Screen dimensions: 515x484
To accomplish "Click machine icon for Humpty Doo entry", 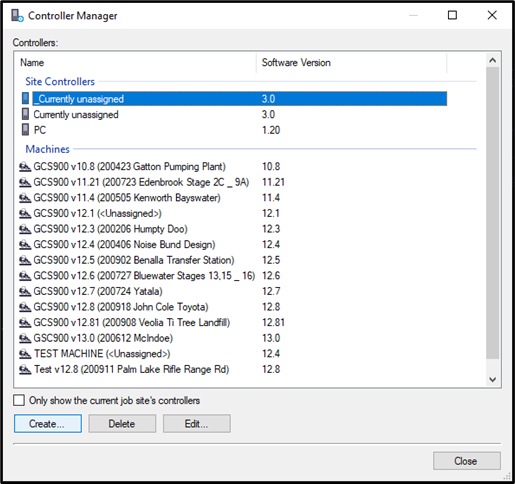I will click(25, 229).
